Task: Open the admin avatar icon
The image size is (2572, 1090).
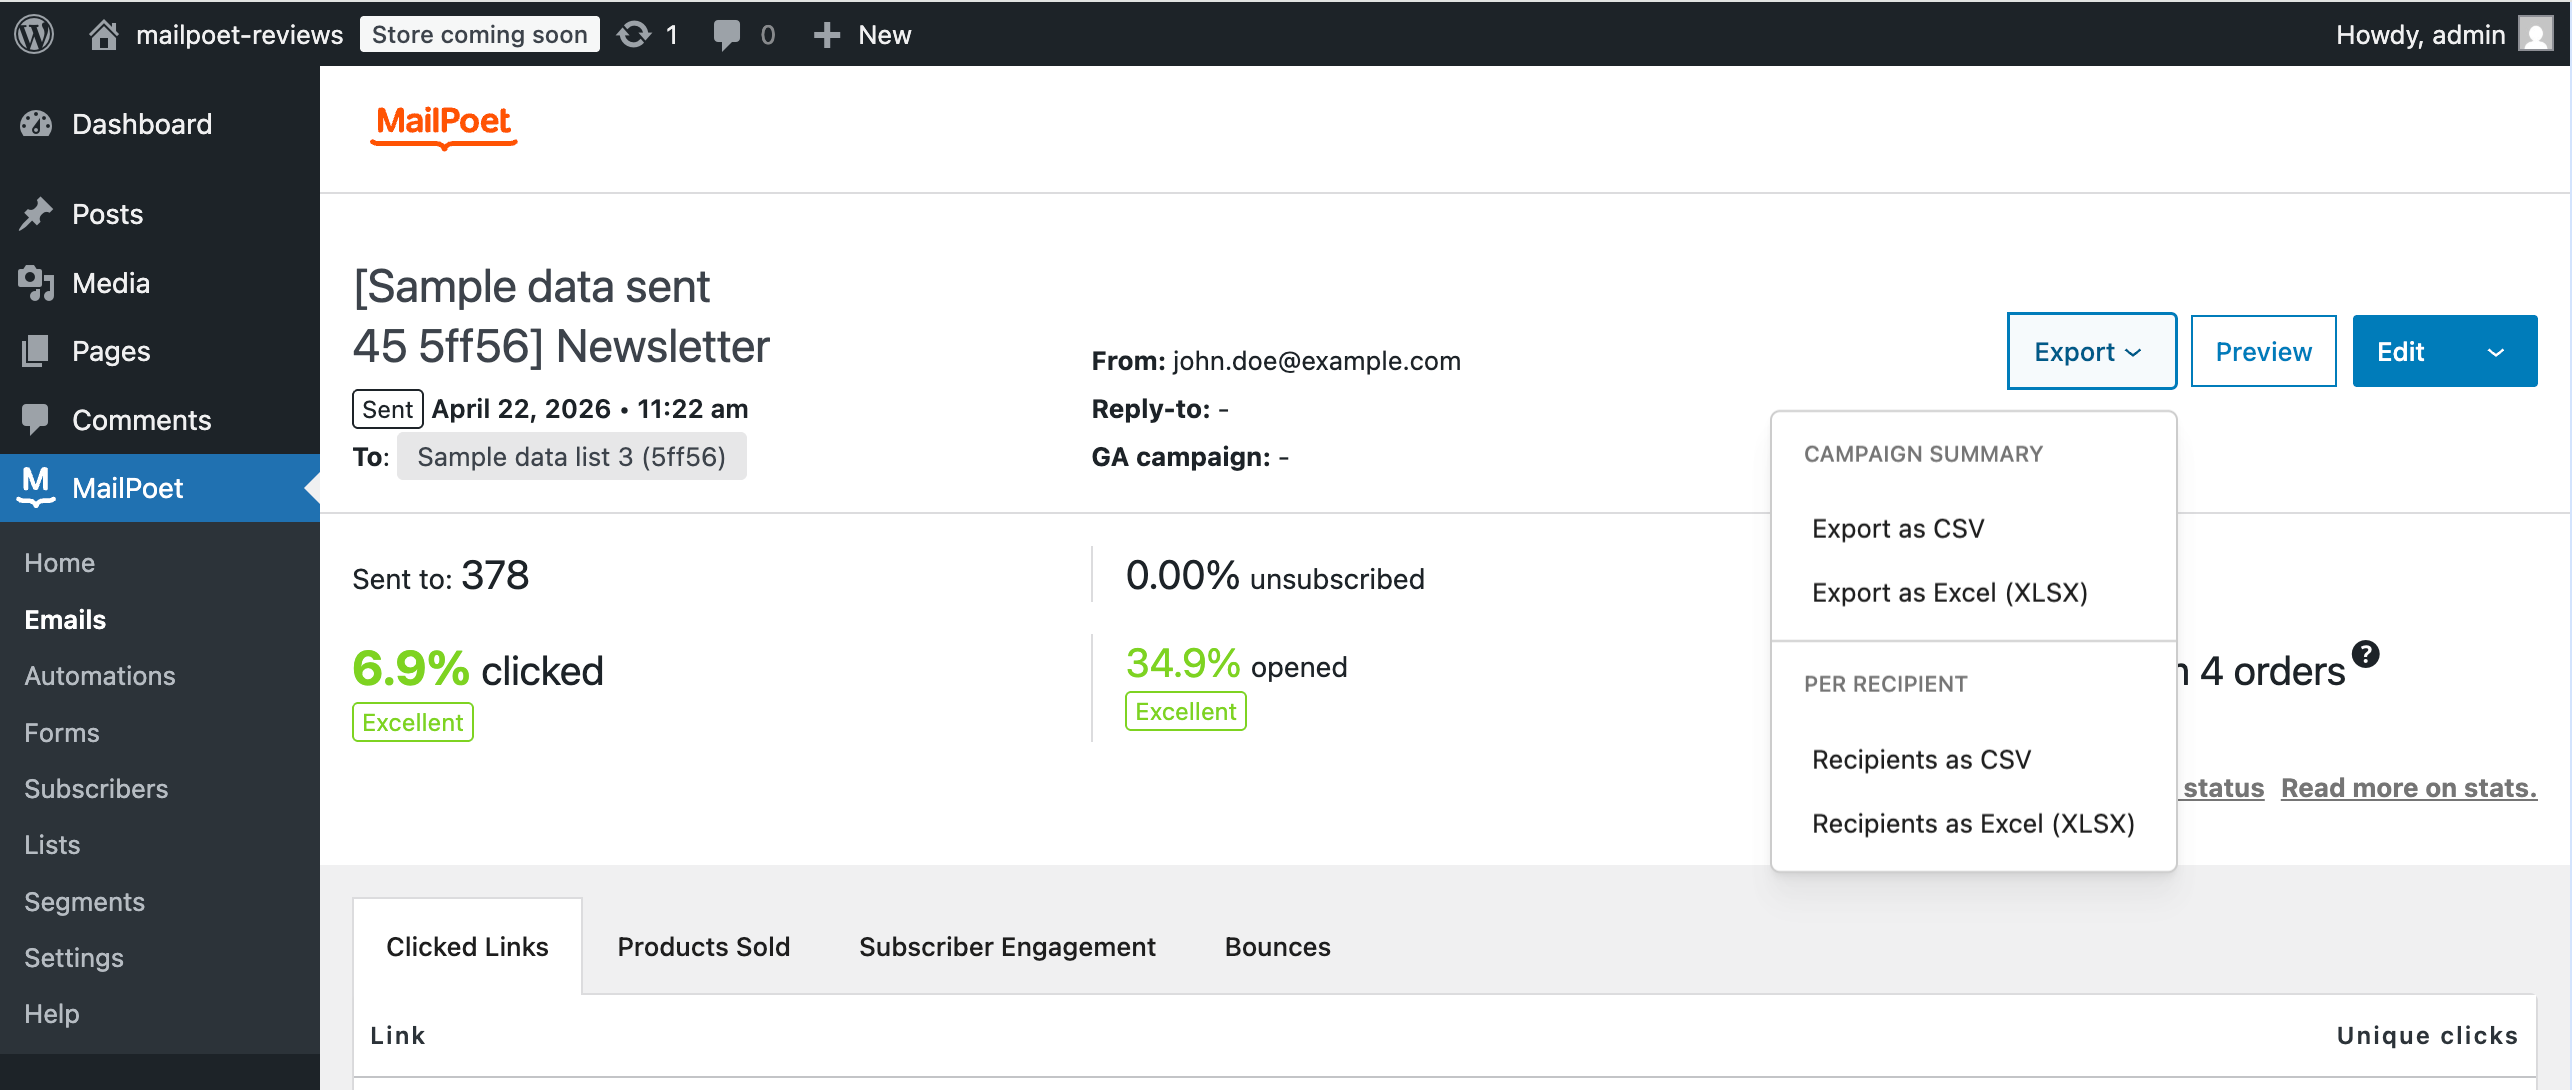Action: point(2535,35)
